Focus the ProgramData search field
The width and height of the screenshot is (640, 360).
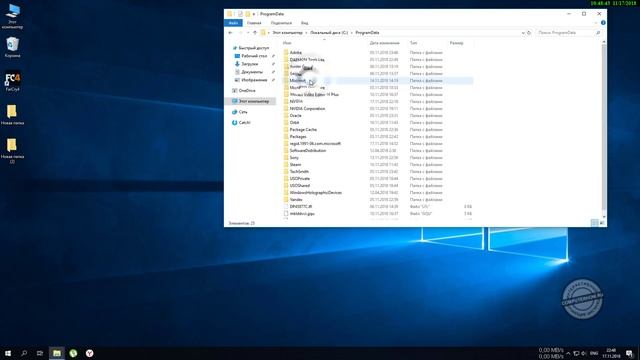565,33
